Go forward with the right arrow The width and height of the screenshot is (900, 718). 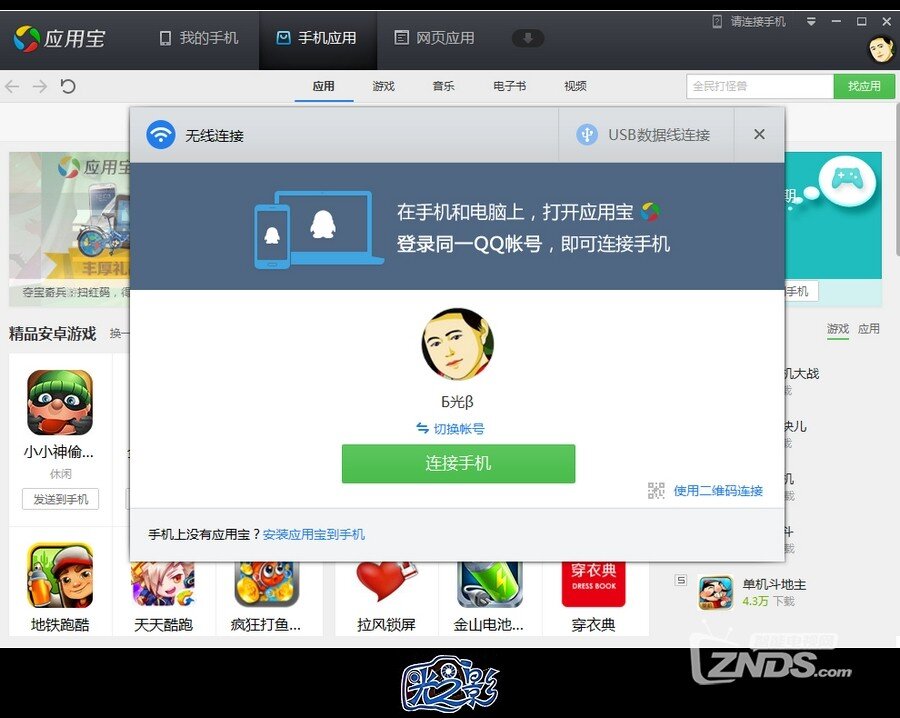tap(40, 87)
